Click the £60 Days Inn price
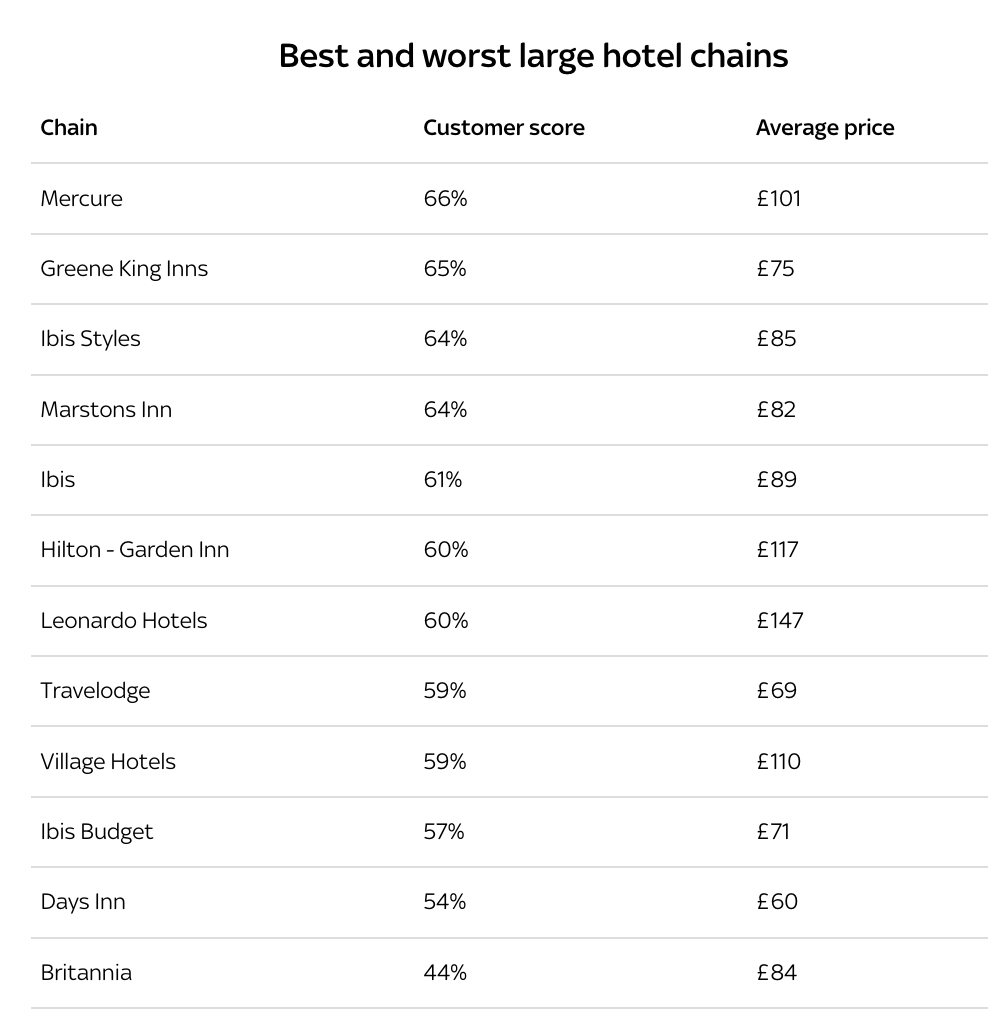This screenshot has height=1020, width=988. (x=777, y=902)
